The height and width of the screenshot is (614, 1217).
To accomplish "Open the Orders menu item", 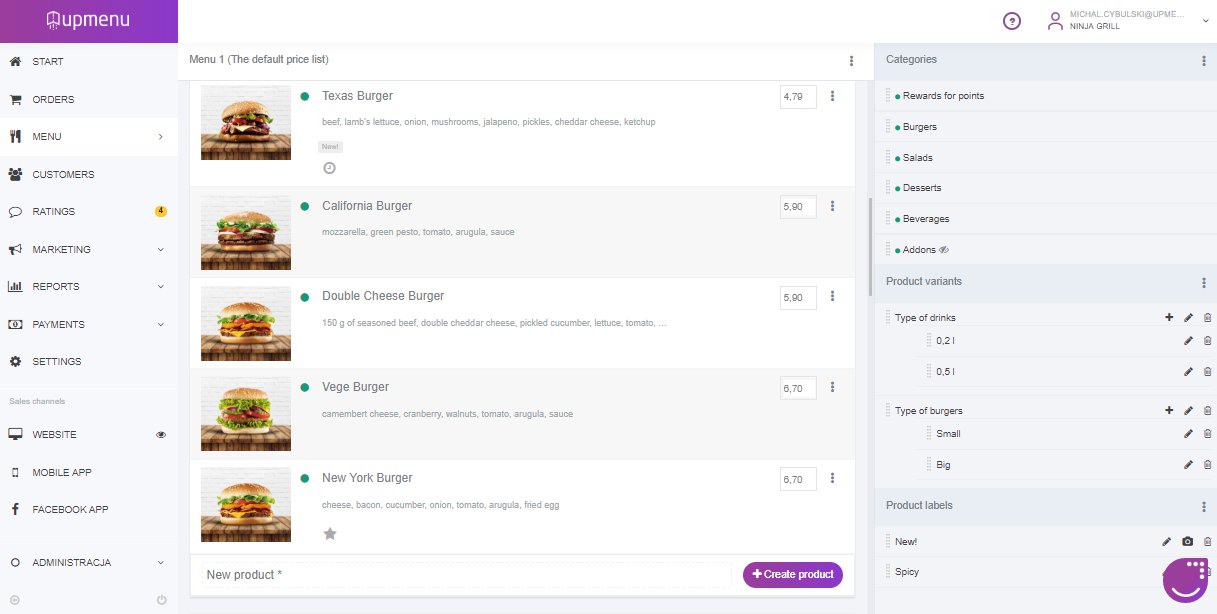I will pyautogui.click(x=53, y=100).
